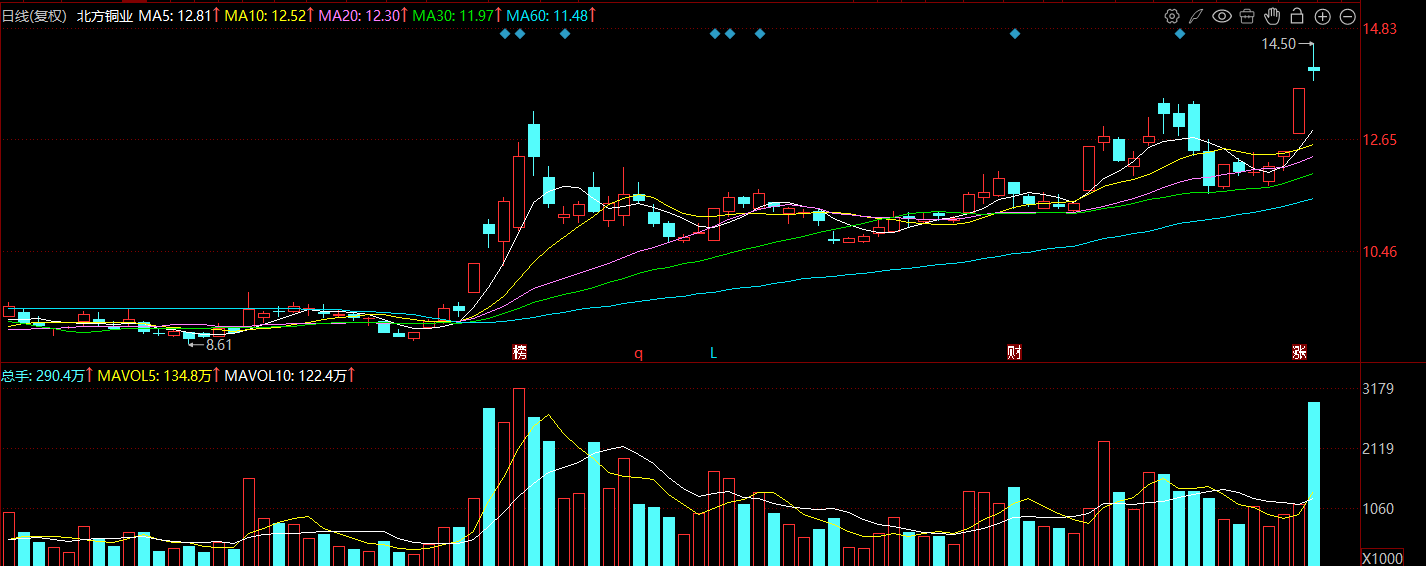Click the 14.83 price axis label
The image size is (1426, 566).
(x=1380, y=29)
